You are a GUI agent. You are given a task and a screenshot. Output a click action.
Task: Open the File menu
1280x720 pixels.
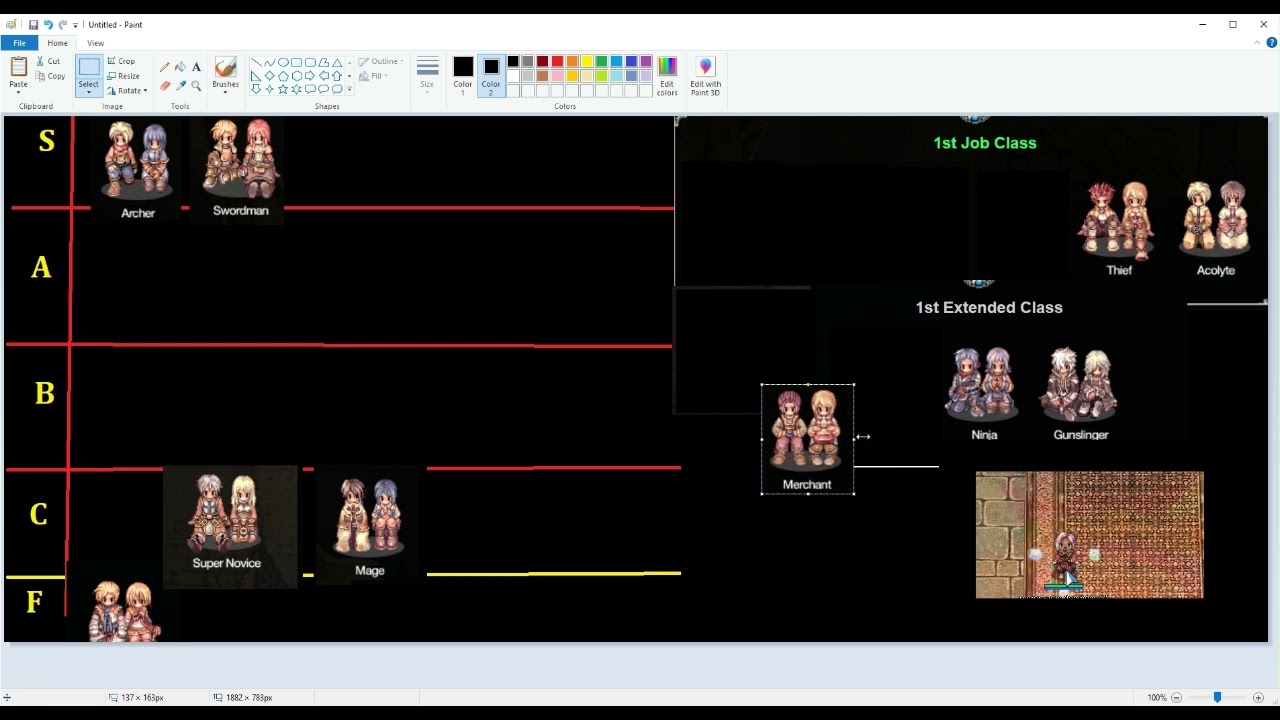pyautogui.click(x=19, y=43)
